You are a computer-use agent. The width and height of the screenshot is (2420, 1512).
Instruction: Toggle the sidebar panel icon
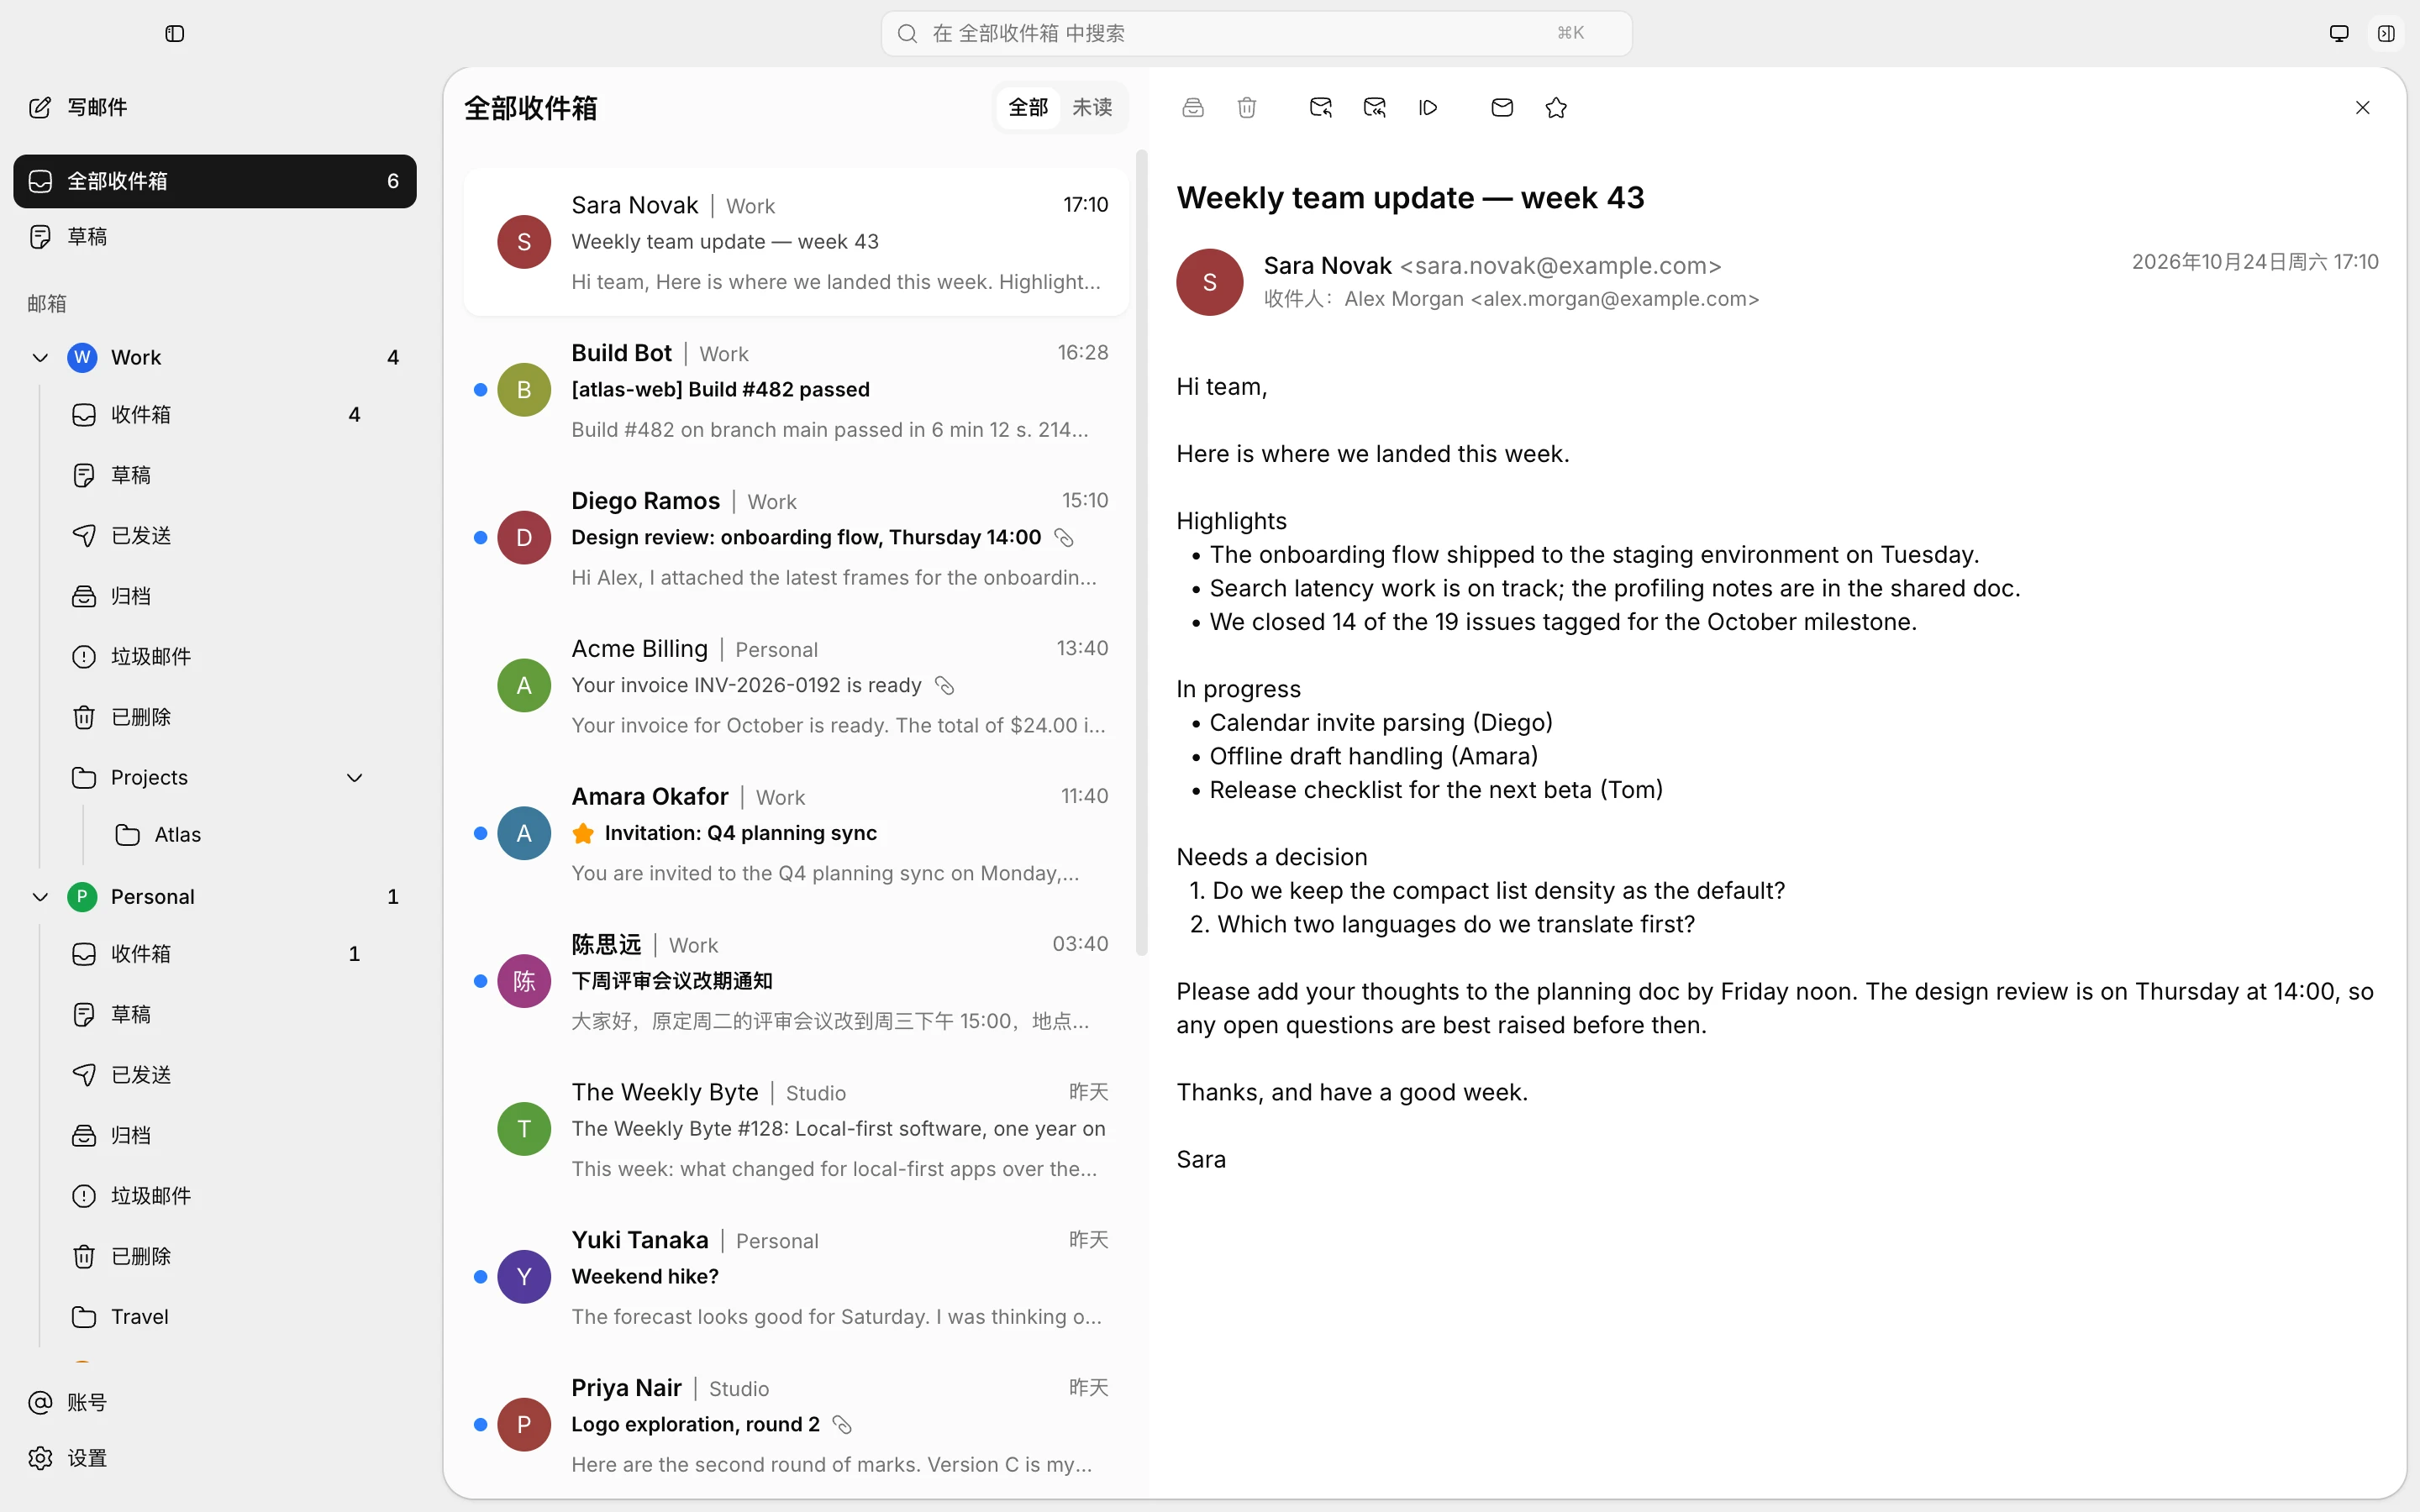point(174,34)
